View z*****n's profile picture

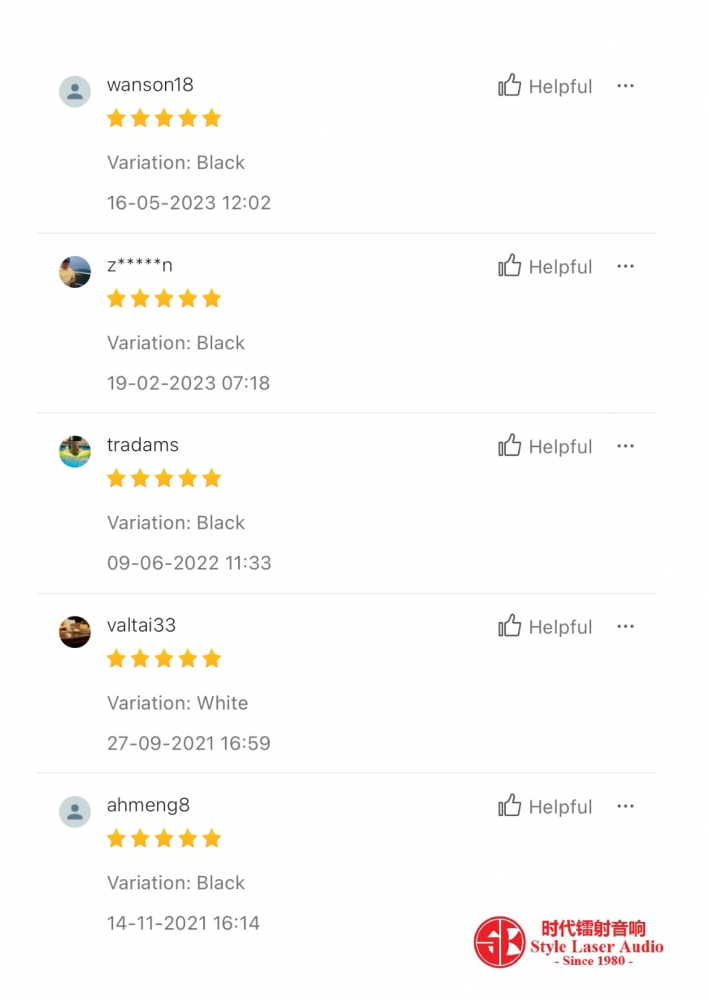75,272
